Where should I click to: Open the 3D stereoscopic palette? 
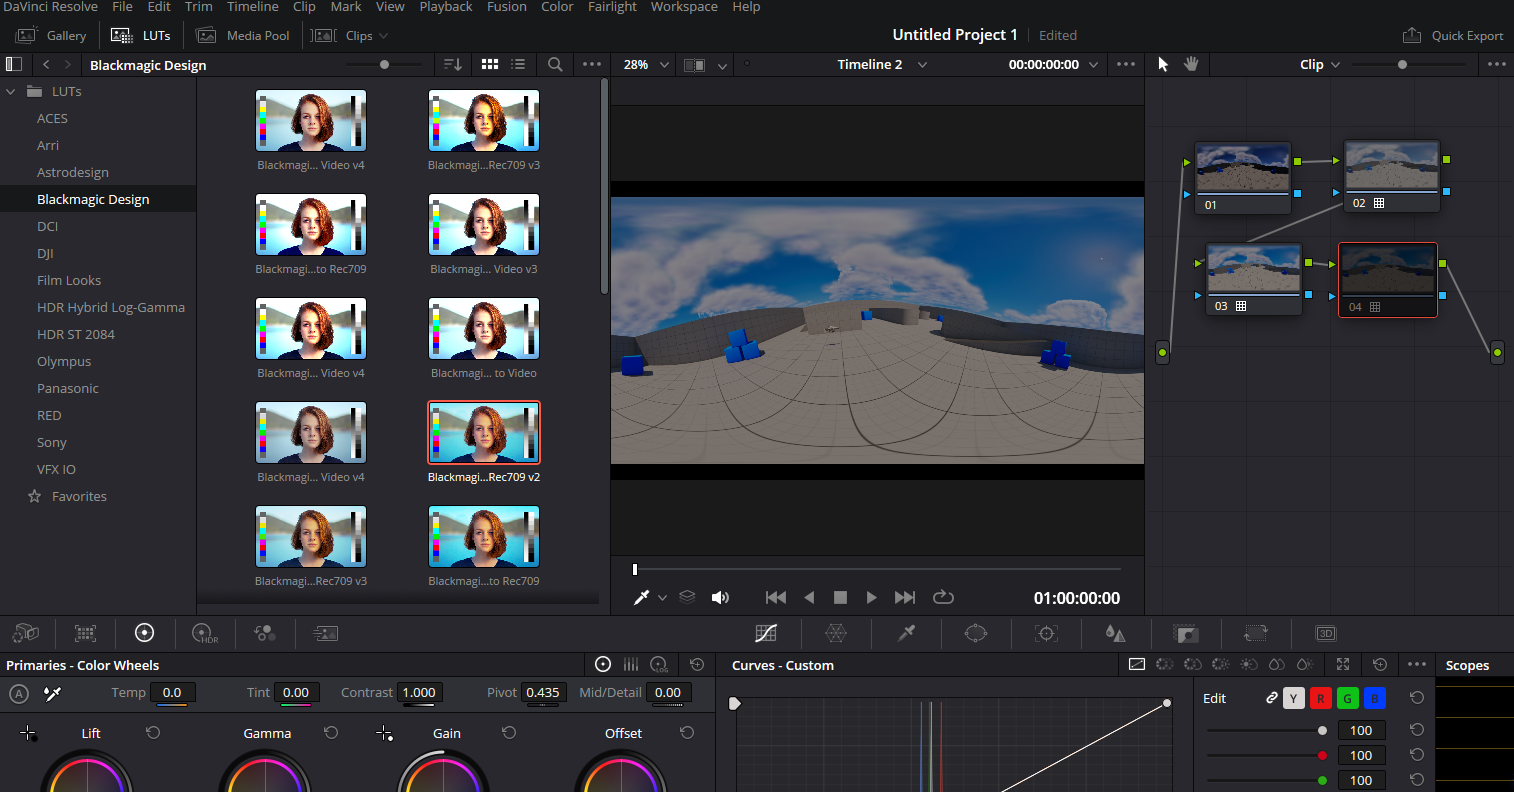[x=1326, y=633]
